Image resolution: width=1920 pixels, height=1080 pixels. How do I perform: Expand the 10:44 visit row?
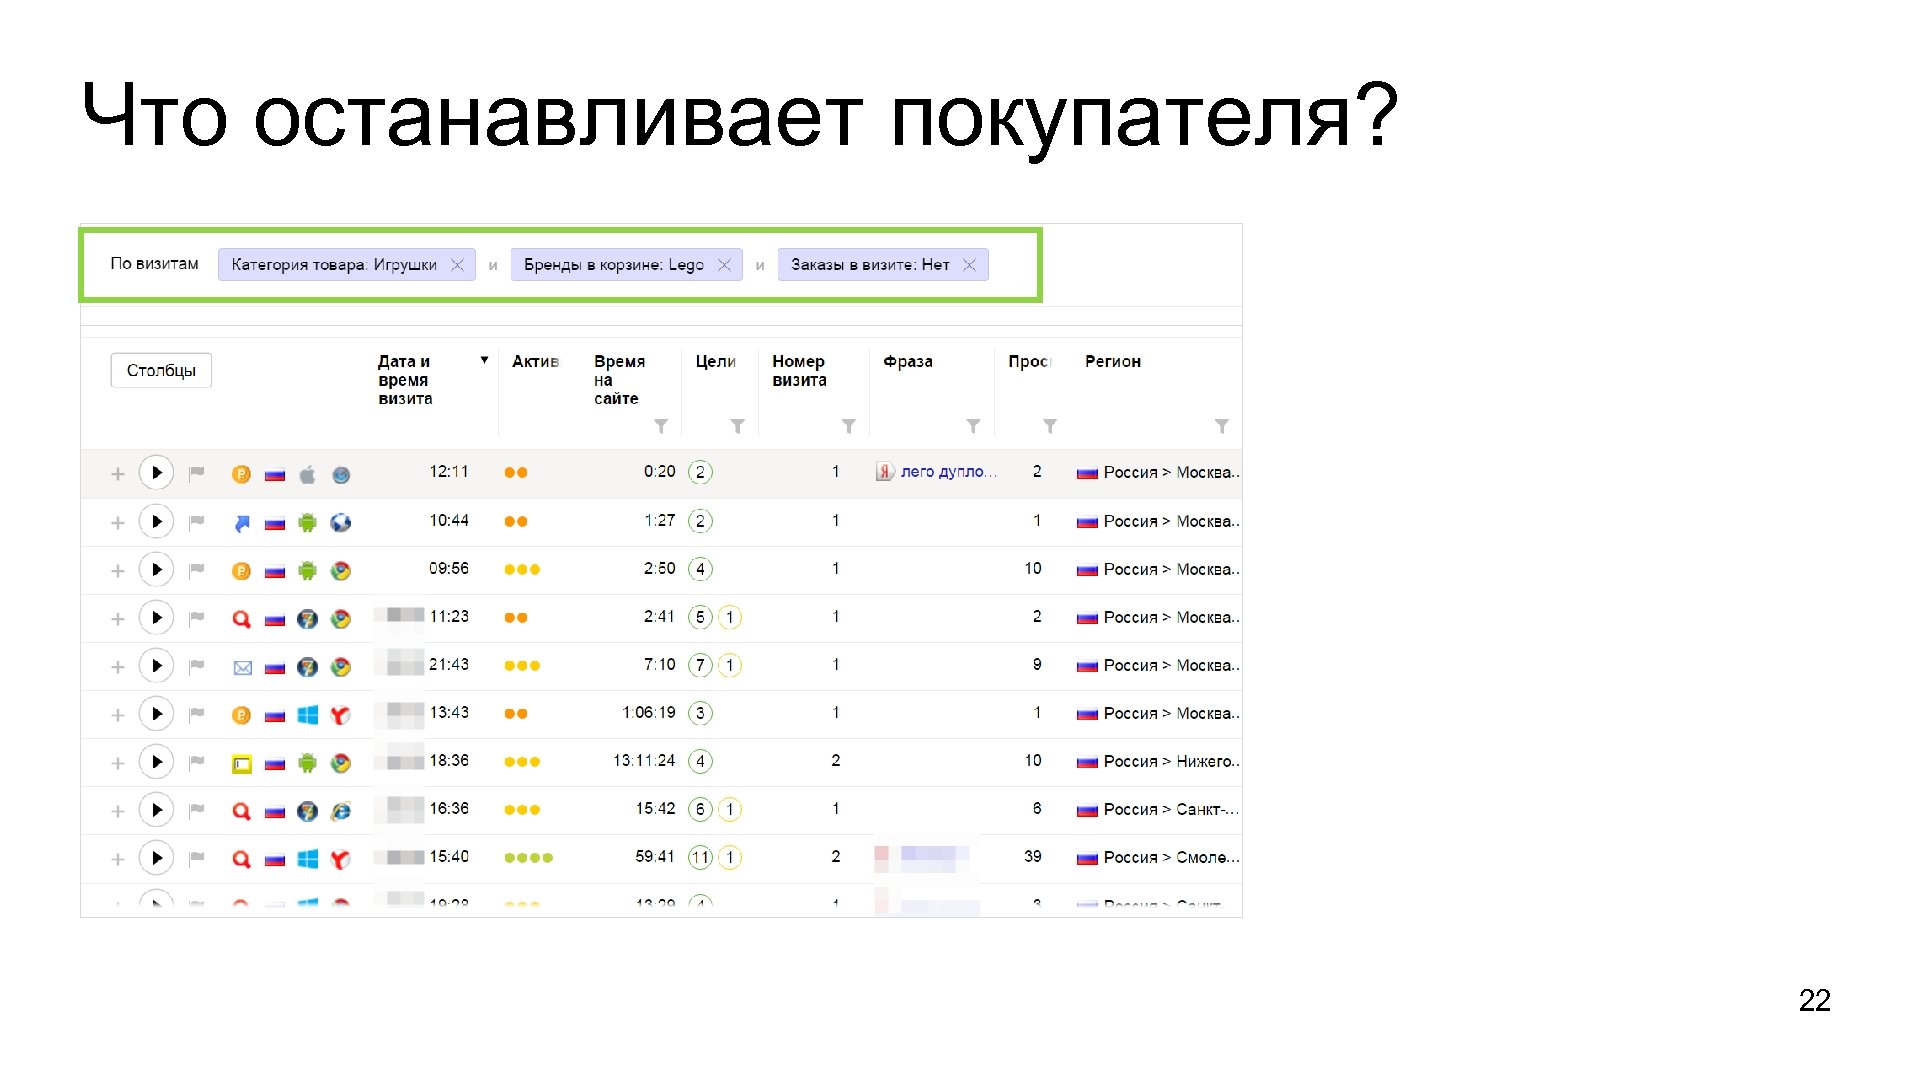tap(118, 523)
